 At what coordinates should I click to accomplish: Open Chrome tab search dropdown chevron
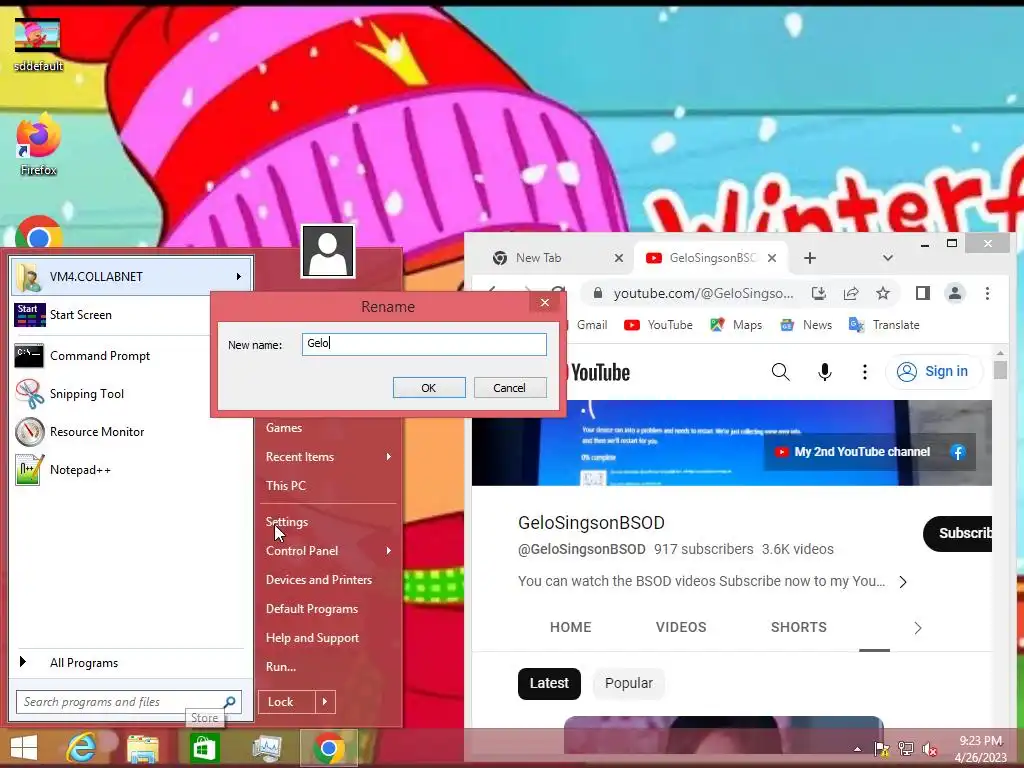[888, 258]
